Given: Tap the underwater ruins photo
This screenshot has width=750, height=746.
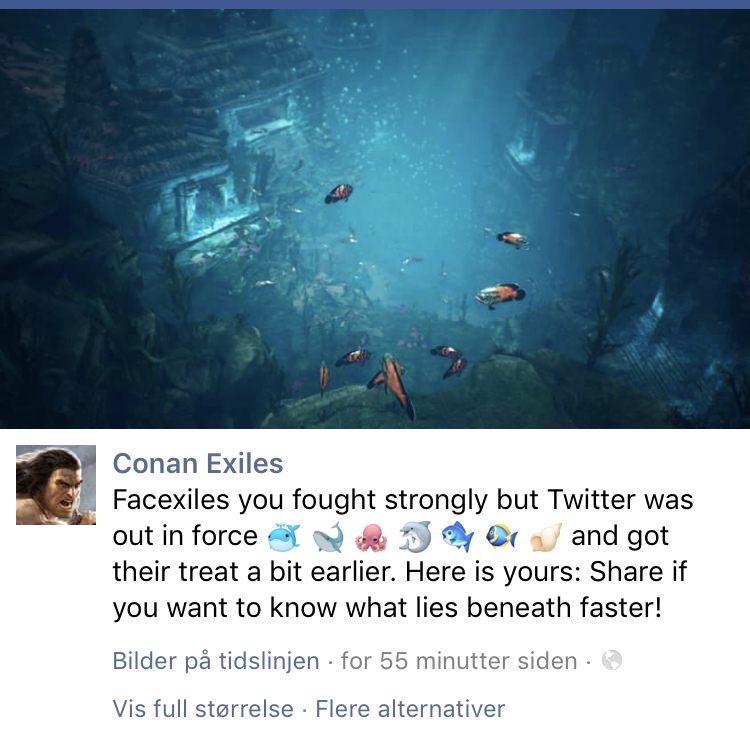Looking at the screenshot, I should pyautogui.click(x=375, y=219).
